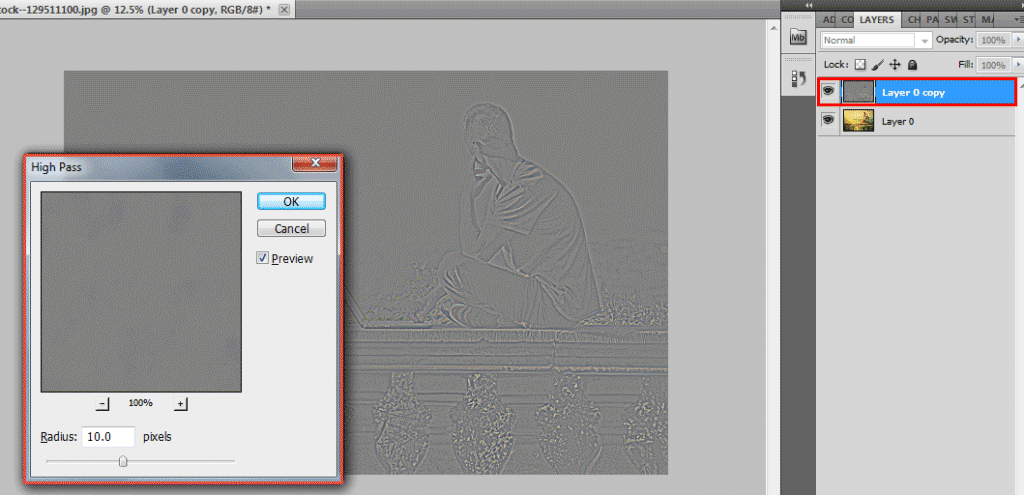Click OK in High Pass dialog
Image resolution: width=1024 pixels, height=495 pixels.
[x=291, y=202]
